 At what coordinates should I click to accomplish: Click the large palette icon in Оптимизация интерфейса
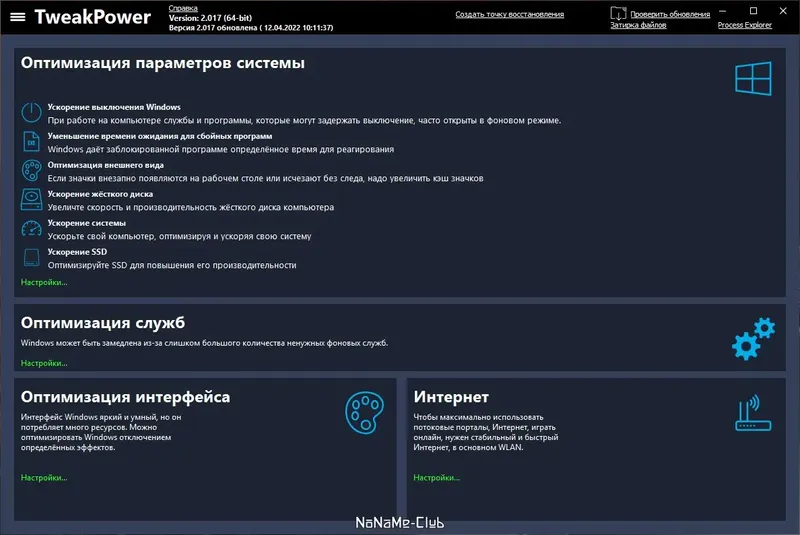[364, 413]
